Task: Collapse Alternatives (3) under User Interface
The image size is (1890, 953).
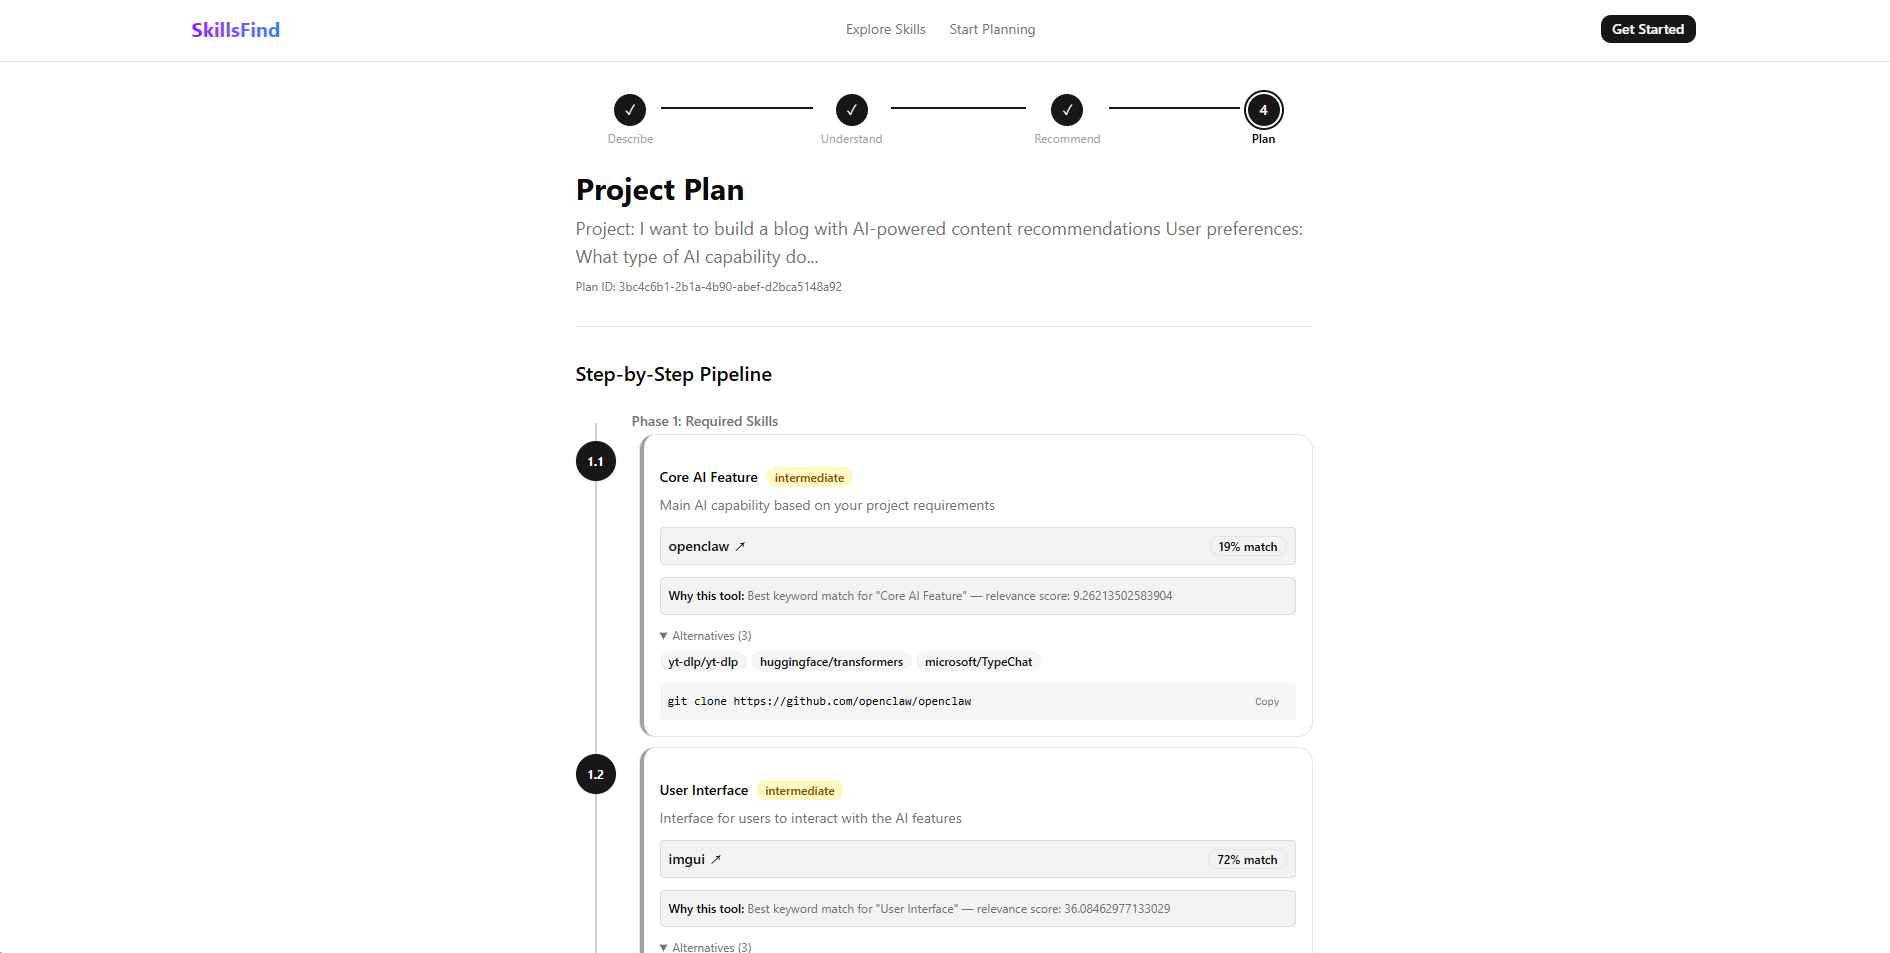Action: click(x=706, y=946)
